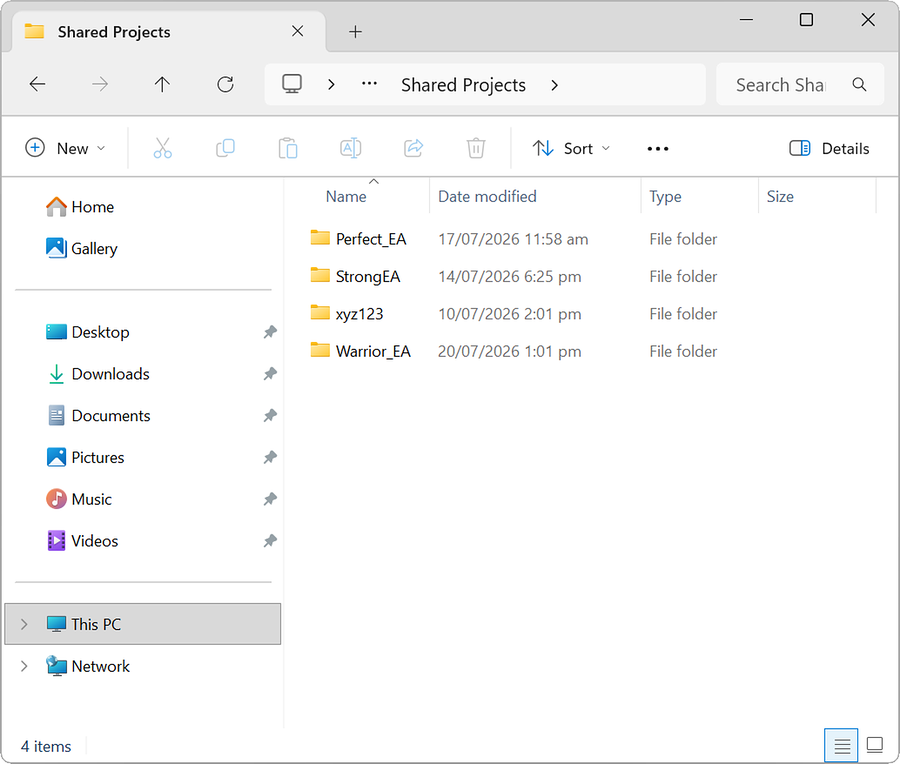Sort by the Type column header
This screenshot has width=900, height=764.
(665, 196)
